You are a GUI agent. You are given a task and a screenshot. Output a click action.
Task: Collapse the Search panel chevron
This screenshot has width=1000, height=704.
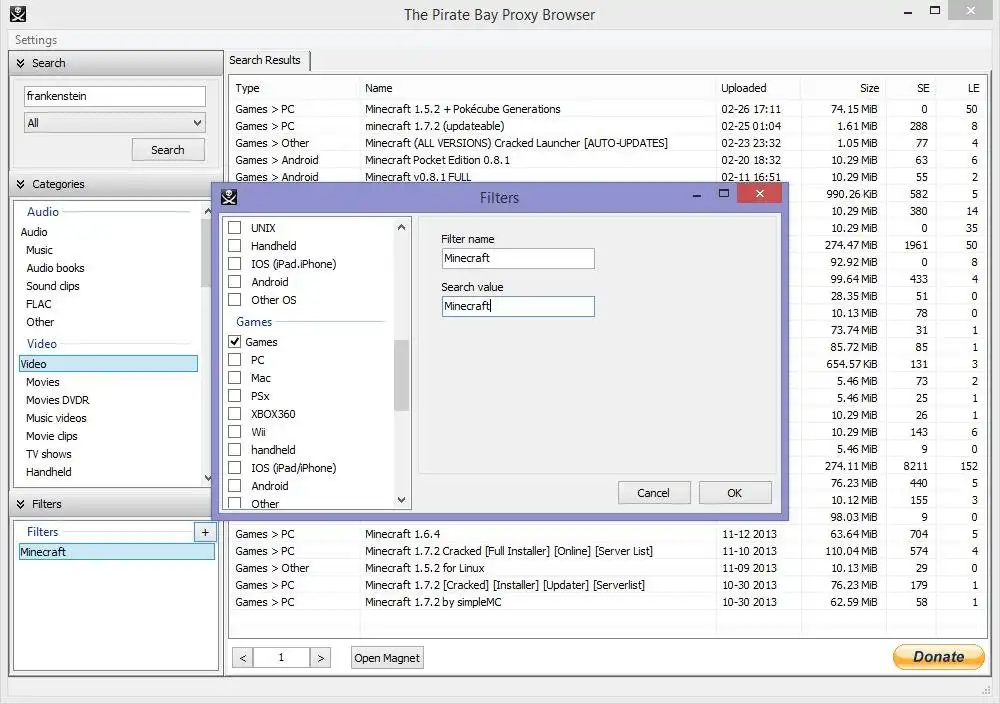[x=20, y=63]
